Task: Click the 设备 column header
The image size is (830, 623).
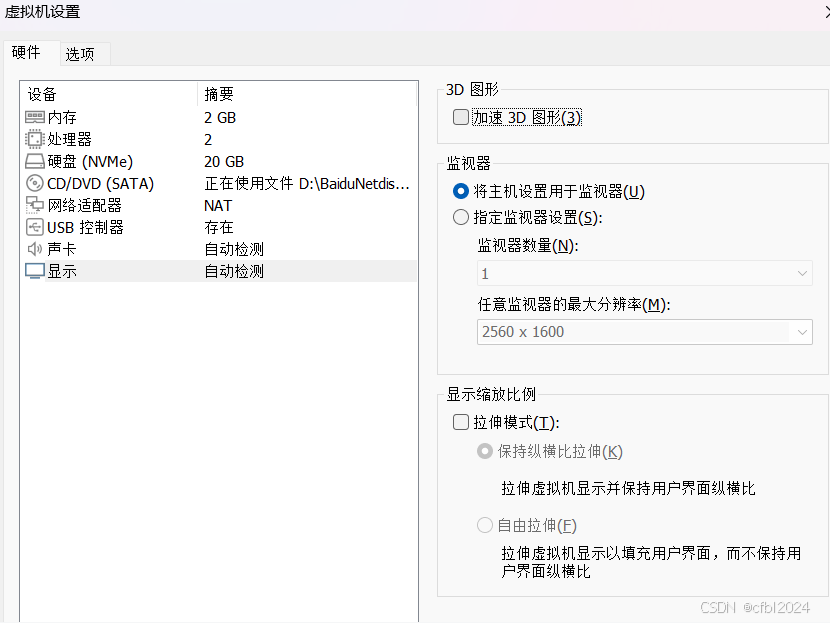Action: coord(109,94)
